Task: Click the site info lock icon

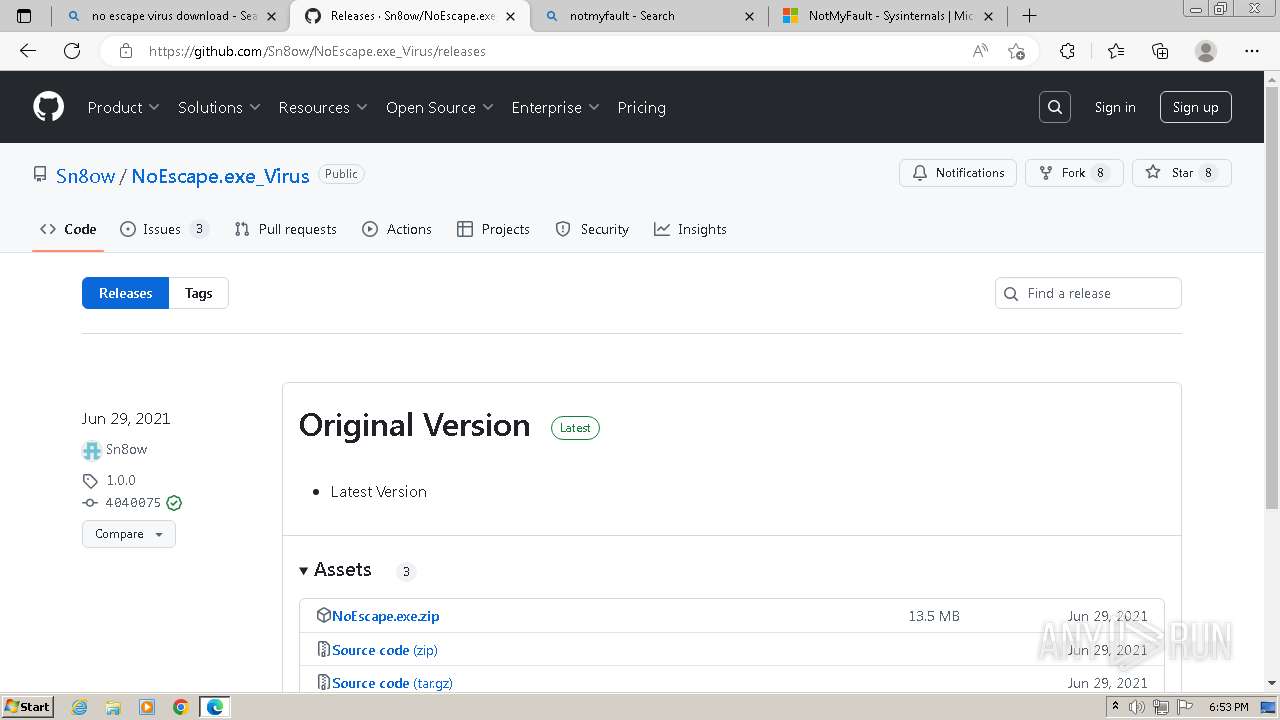Action: [125, 51]
